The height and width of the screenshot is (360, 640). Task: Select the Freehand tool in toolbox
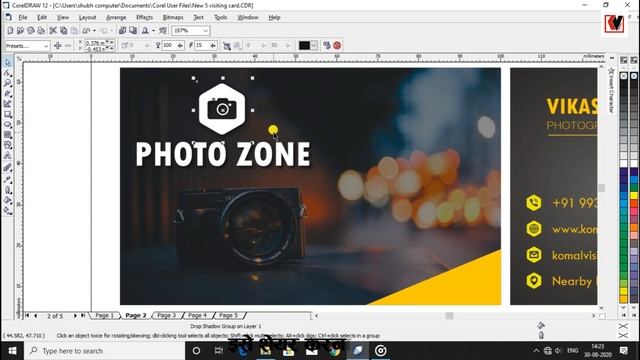pos(7,93)
